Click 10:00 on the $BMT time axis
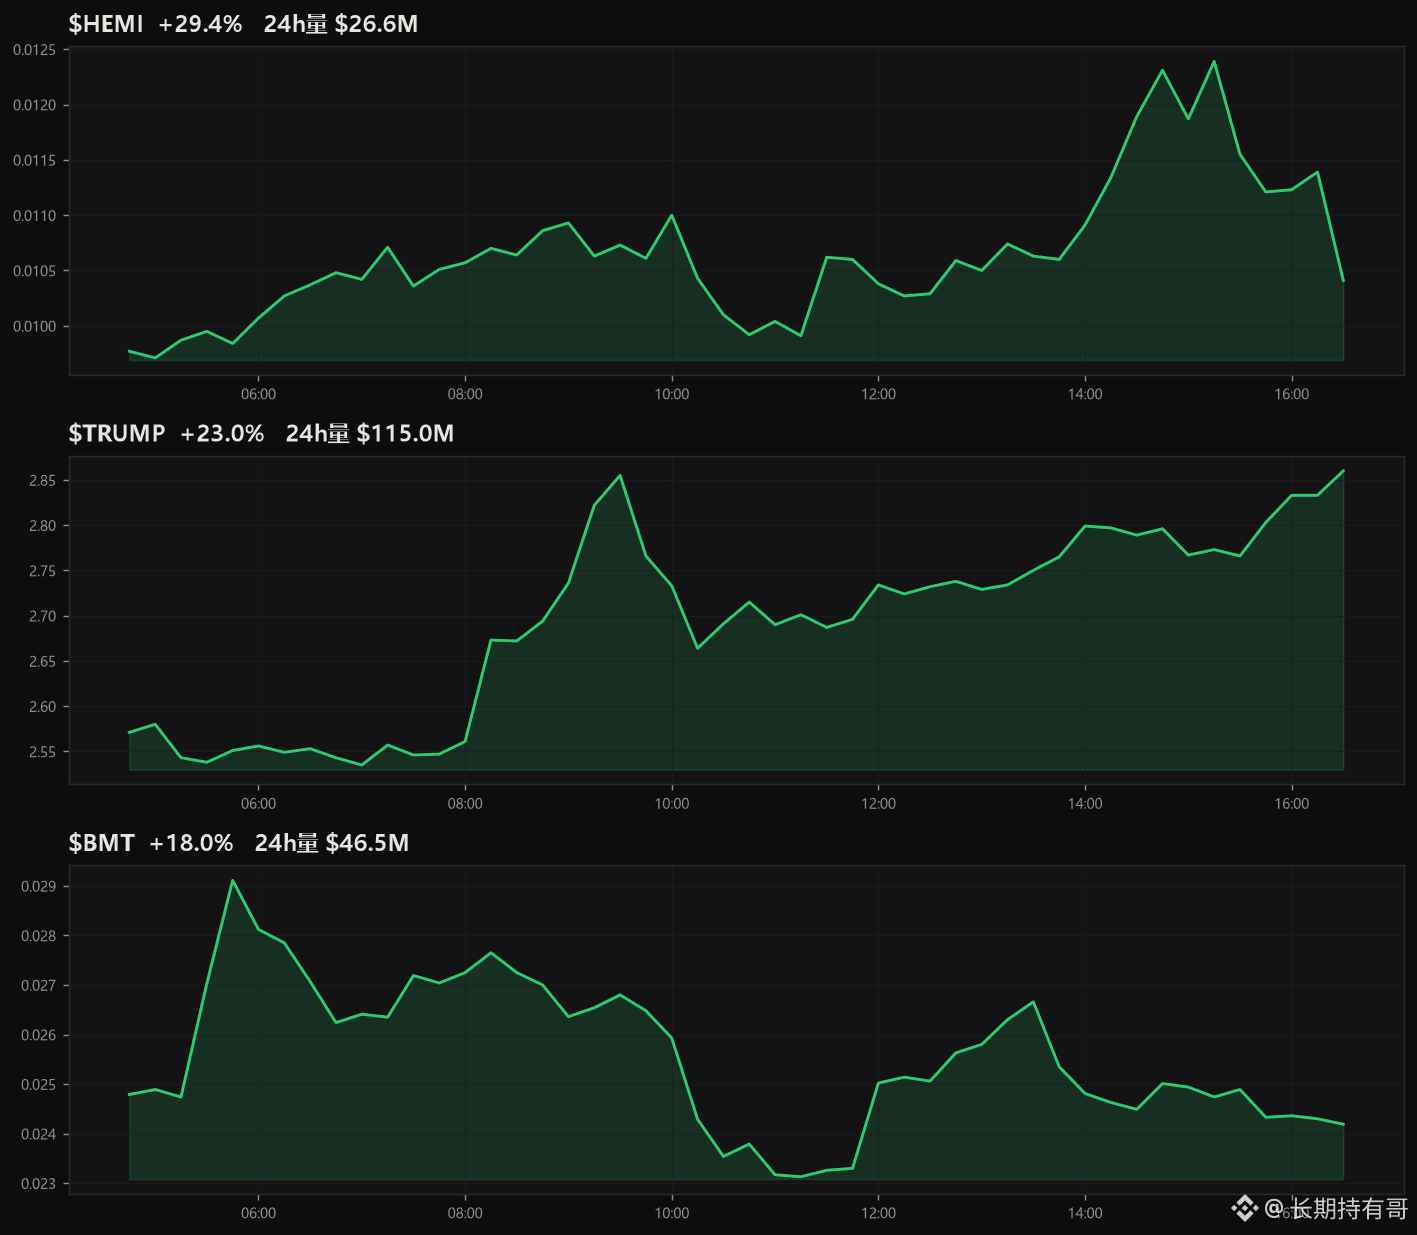Image resolution: width=1417 pixels, height=1235 pixels. [672, 1213]
